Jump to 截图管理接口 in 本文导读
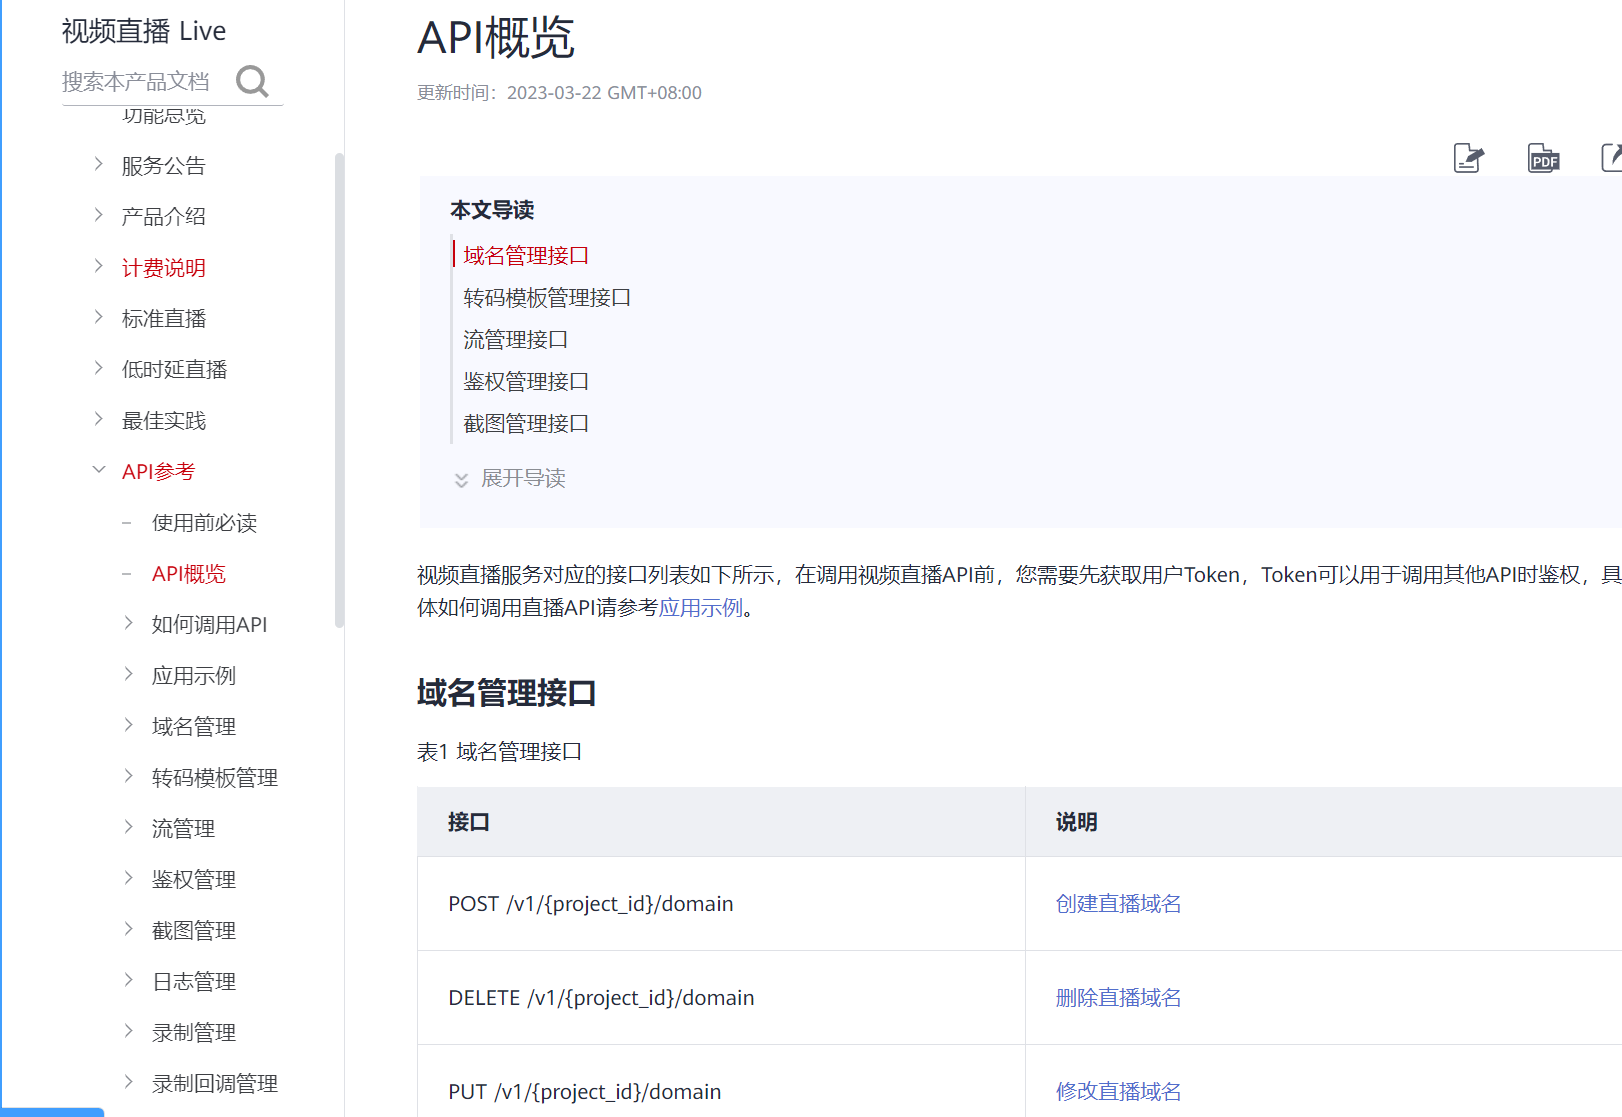Image resolution: width=1622 pixels, height=1117 pixels. click(526, 424)
